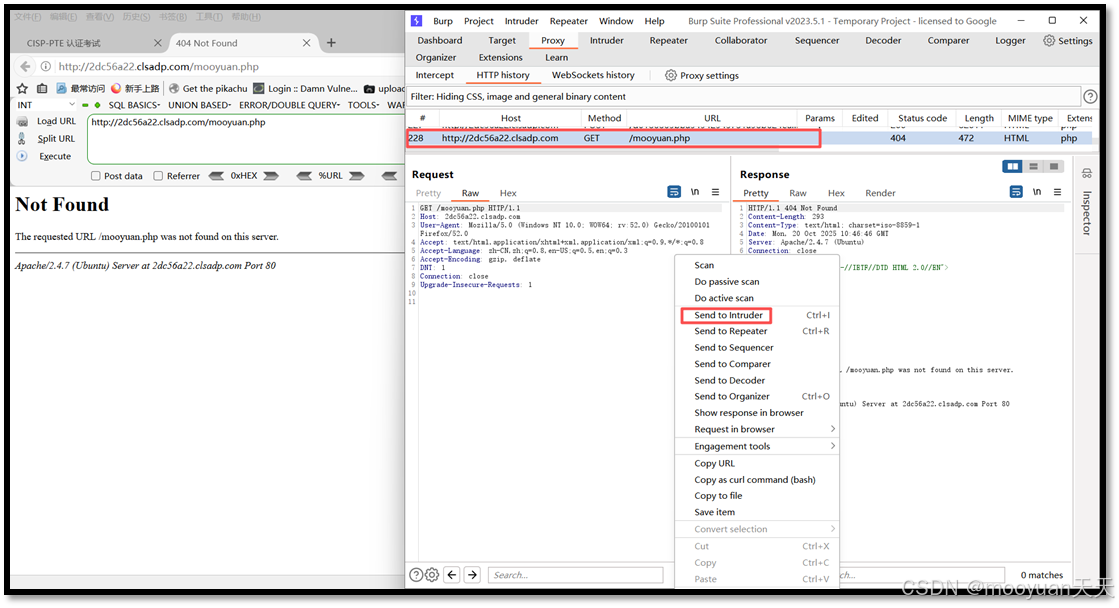Viewport: 1119px width, 608px height.
Task: Open search help icon below Request pane
Action: coord(416,574)
